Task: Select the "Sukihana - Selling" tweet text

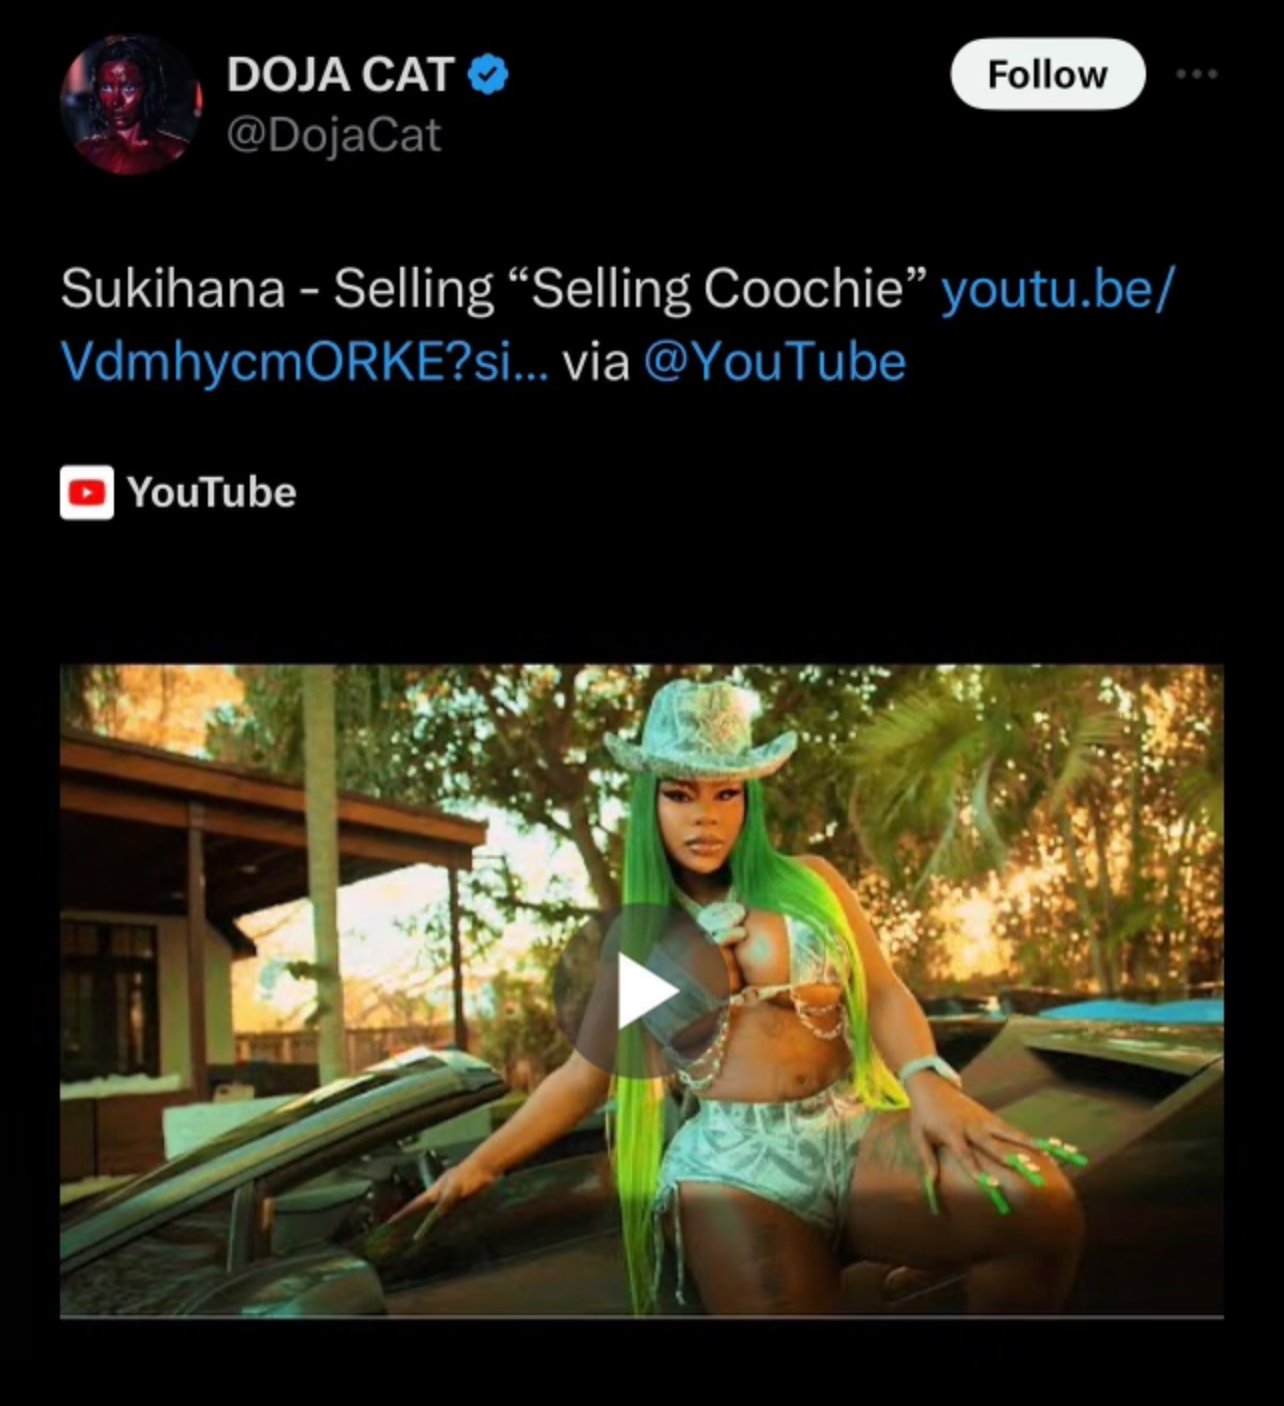Action: point(277,290)
